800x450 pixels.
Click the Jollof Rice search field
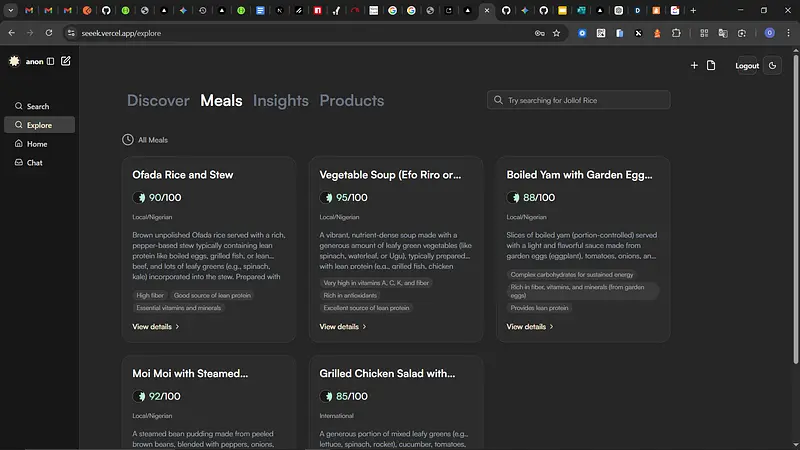coord(585,100)
